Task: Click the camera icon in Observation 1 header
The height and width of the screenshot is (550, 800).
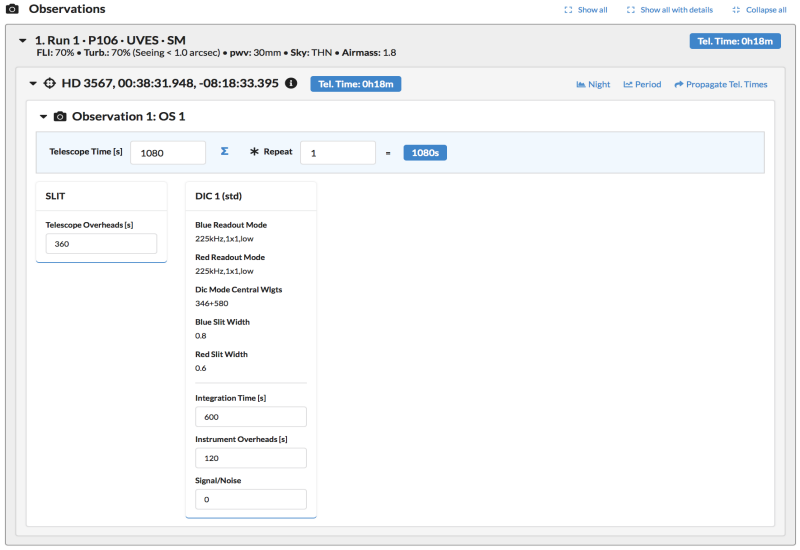Action: tap(60, 117)
